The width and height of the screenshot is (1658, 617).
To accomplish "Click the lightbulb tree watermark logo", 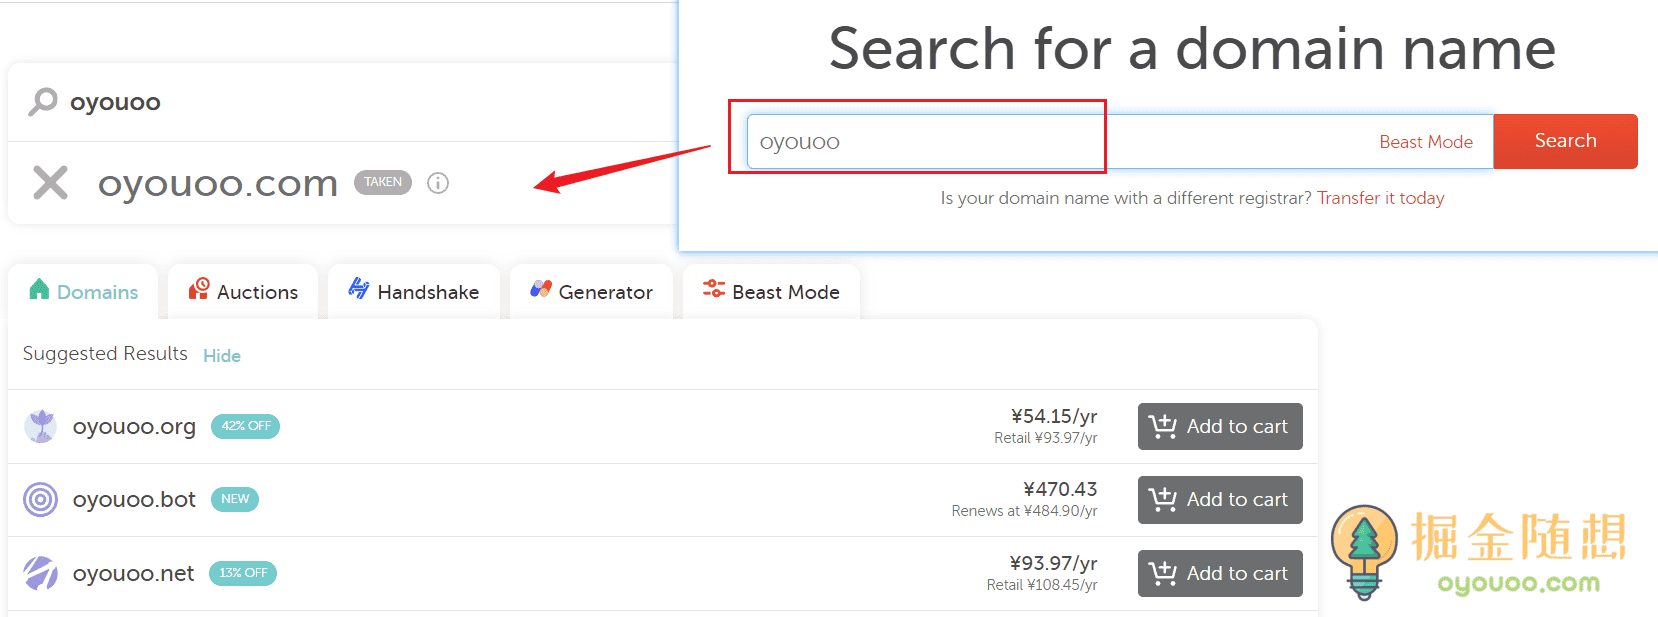I will 1364,550.
